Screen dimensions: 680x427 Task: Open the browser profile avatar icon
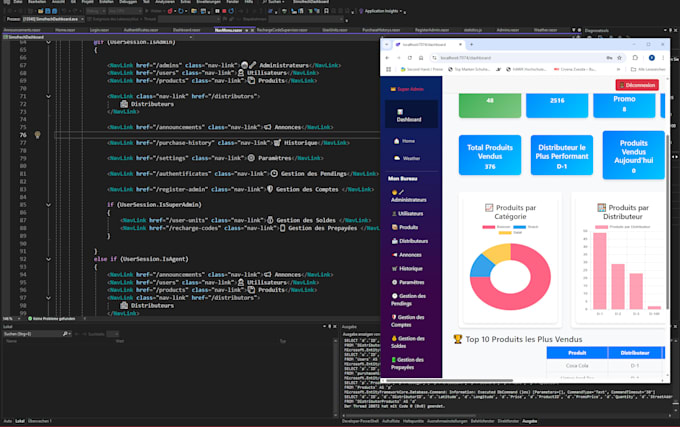651,58
